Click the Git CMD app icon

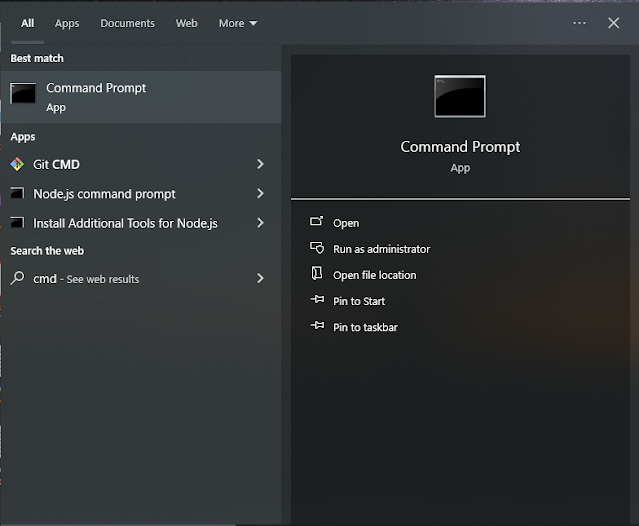[17, 164]
